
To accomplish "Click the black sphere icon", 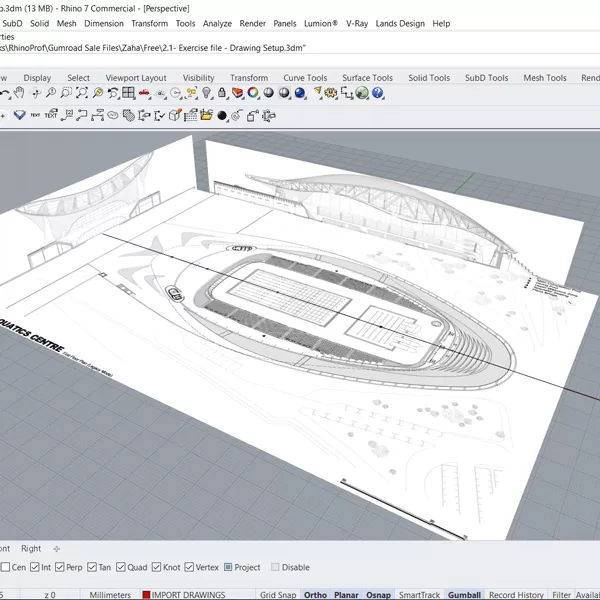I will coord(222,116).
